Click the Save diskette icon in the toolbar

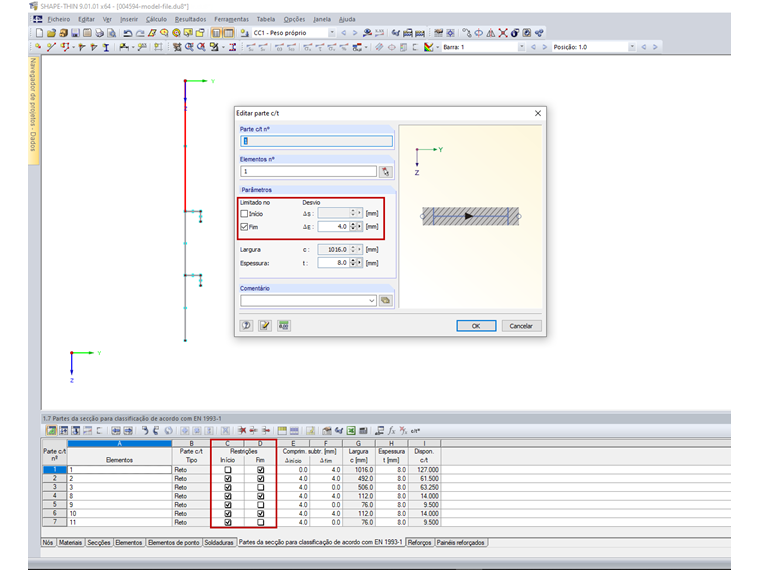coord(75,33)
